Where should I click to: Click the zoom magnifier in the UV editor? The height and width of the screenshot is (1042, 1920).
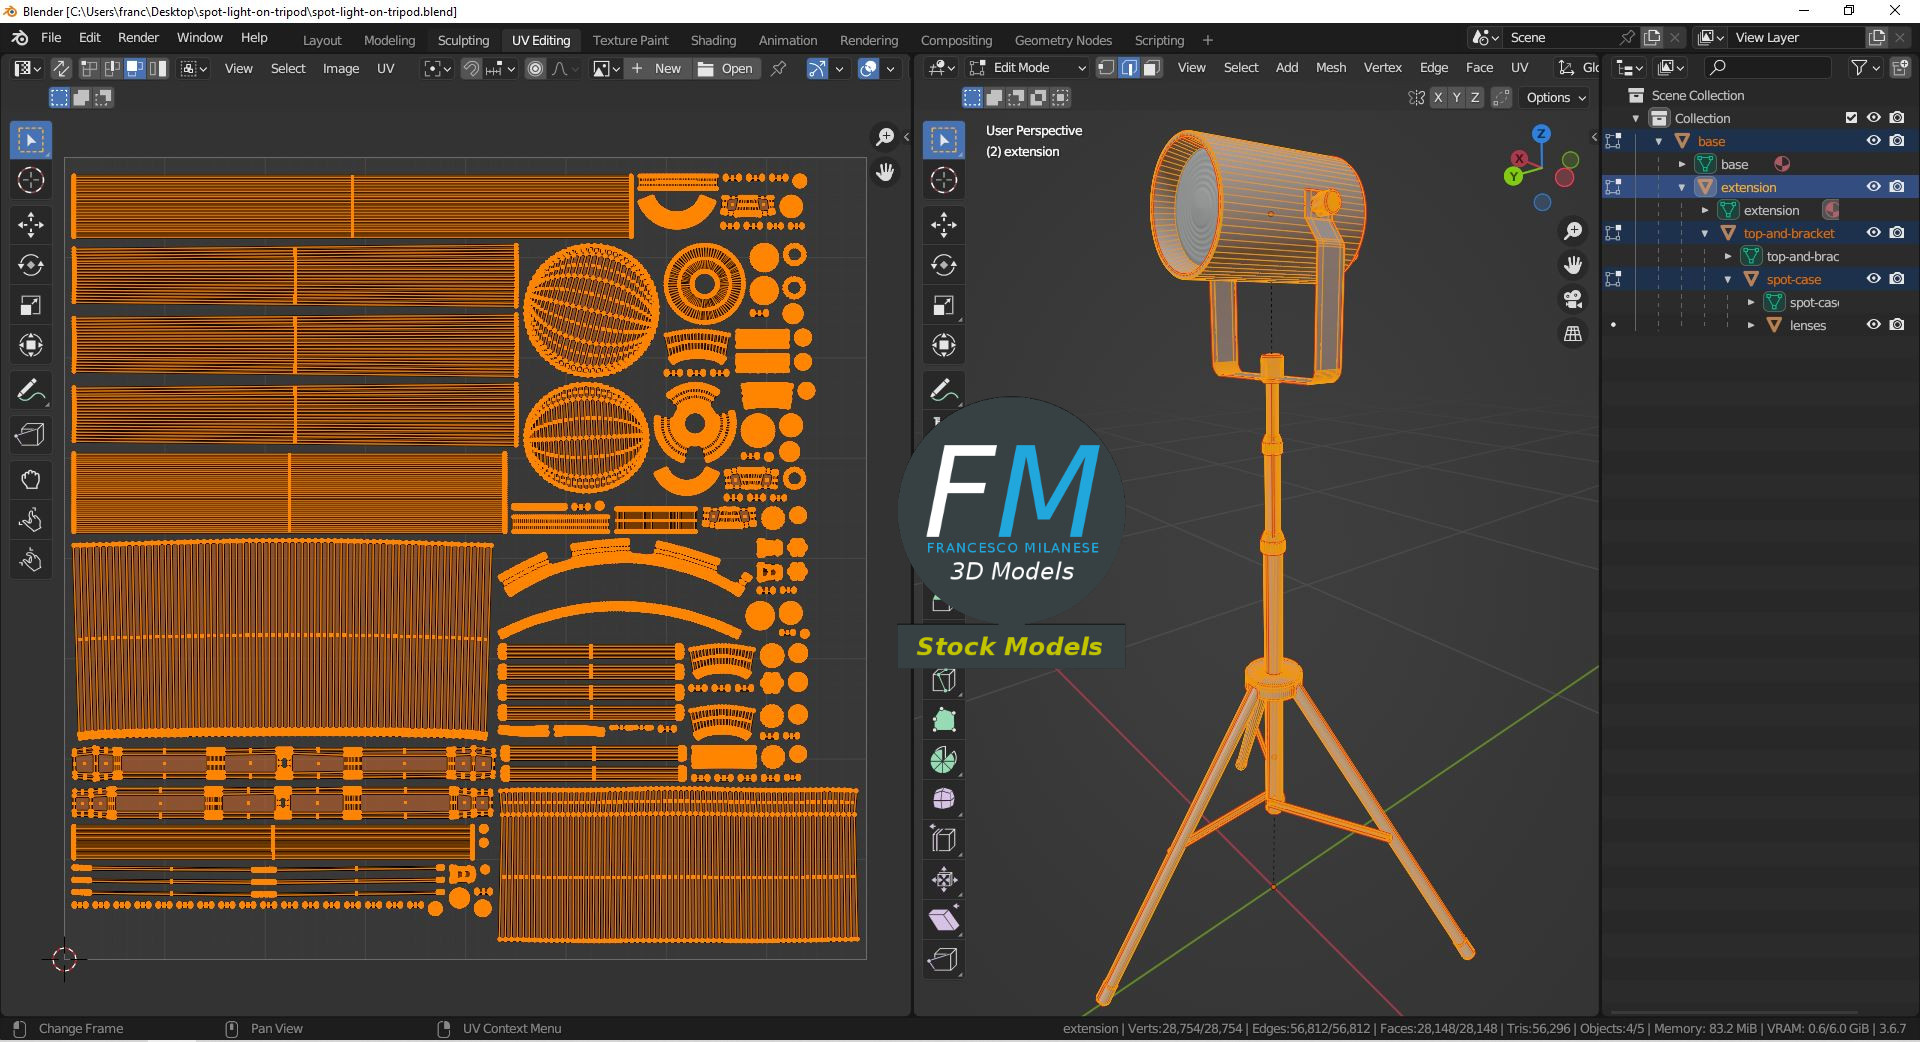tap(885, 136)
